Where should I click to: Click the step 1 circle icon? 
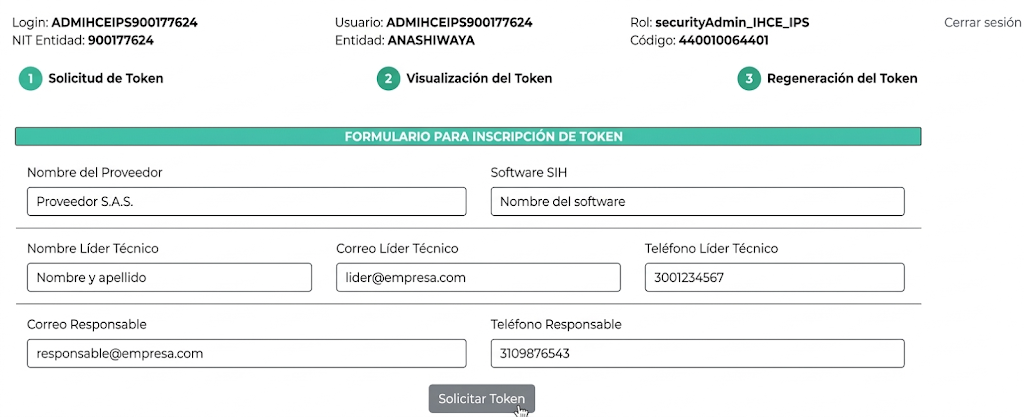tap(30, 79)
